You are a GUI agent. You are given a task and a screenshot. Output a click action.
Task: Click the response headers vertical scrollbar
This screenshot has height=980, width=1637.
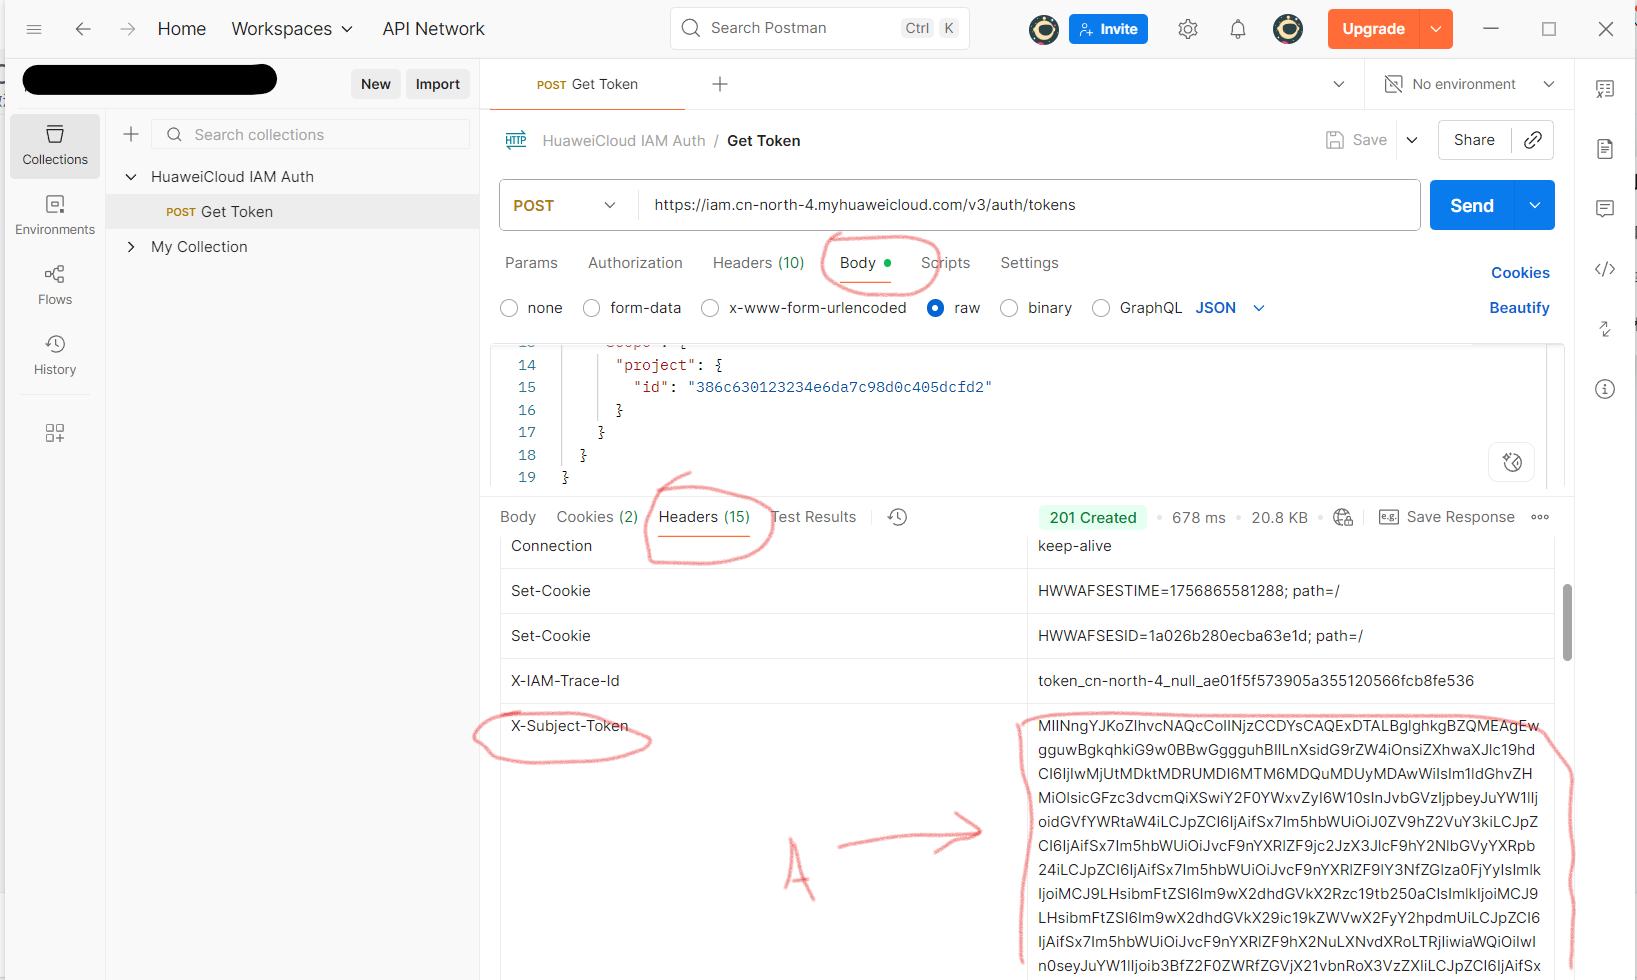coord(1567,622)
